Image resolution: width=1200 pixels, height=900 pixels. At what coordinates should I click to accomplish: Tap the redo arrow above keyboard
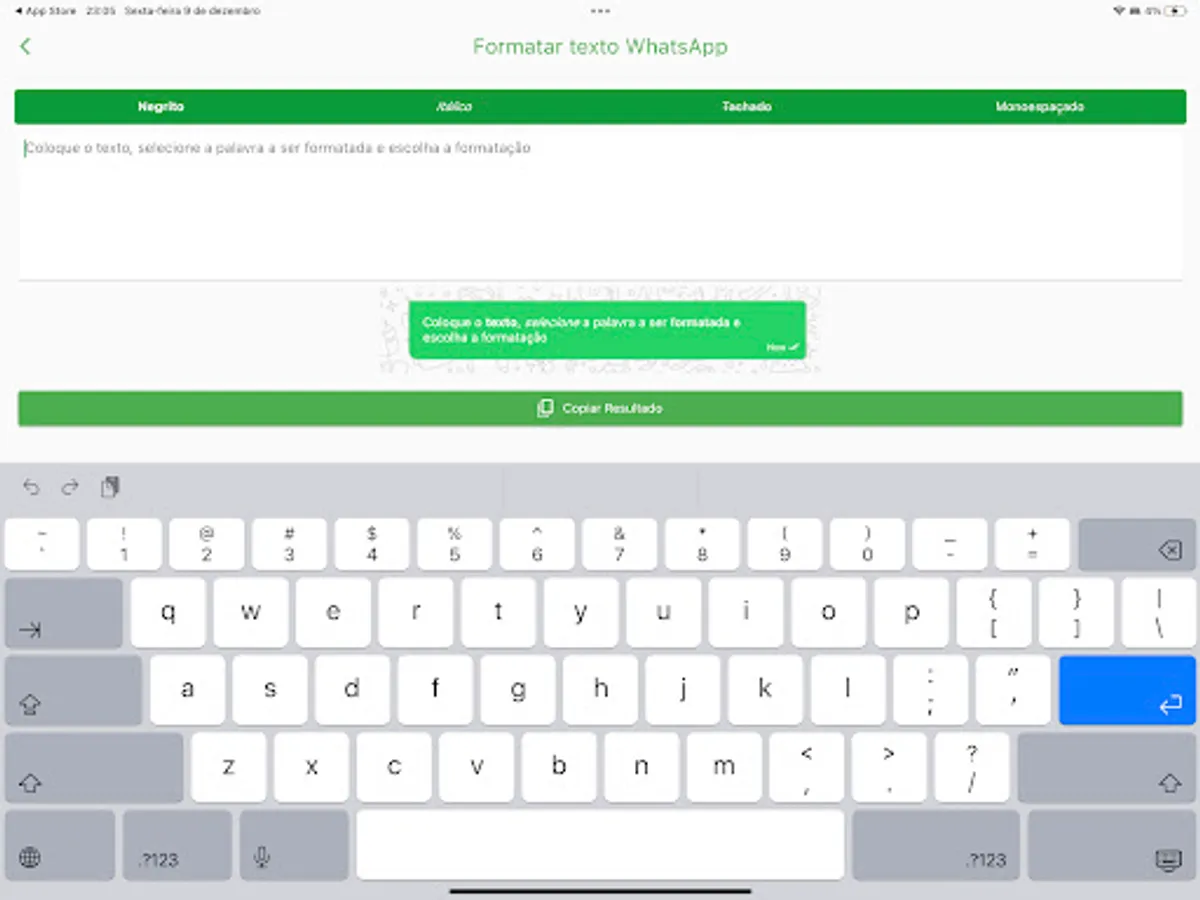(70, 487)
